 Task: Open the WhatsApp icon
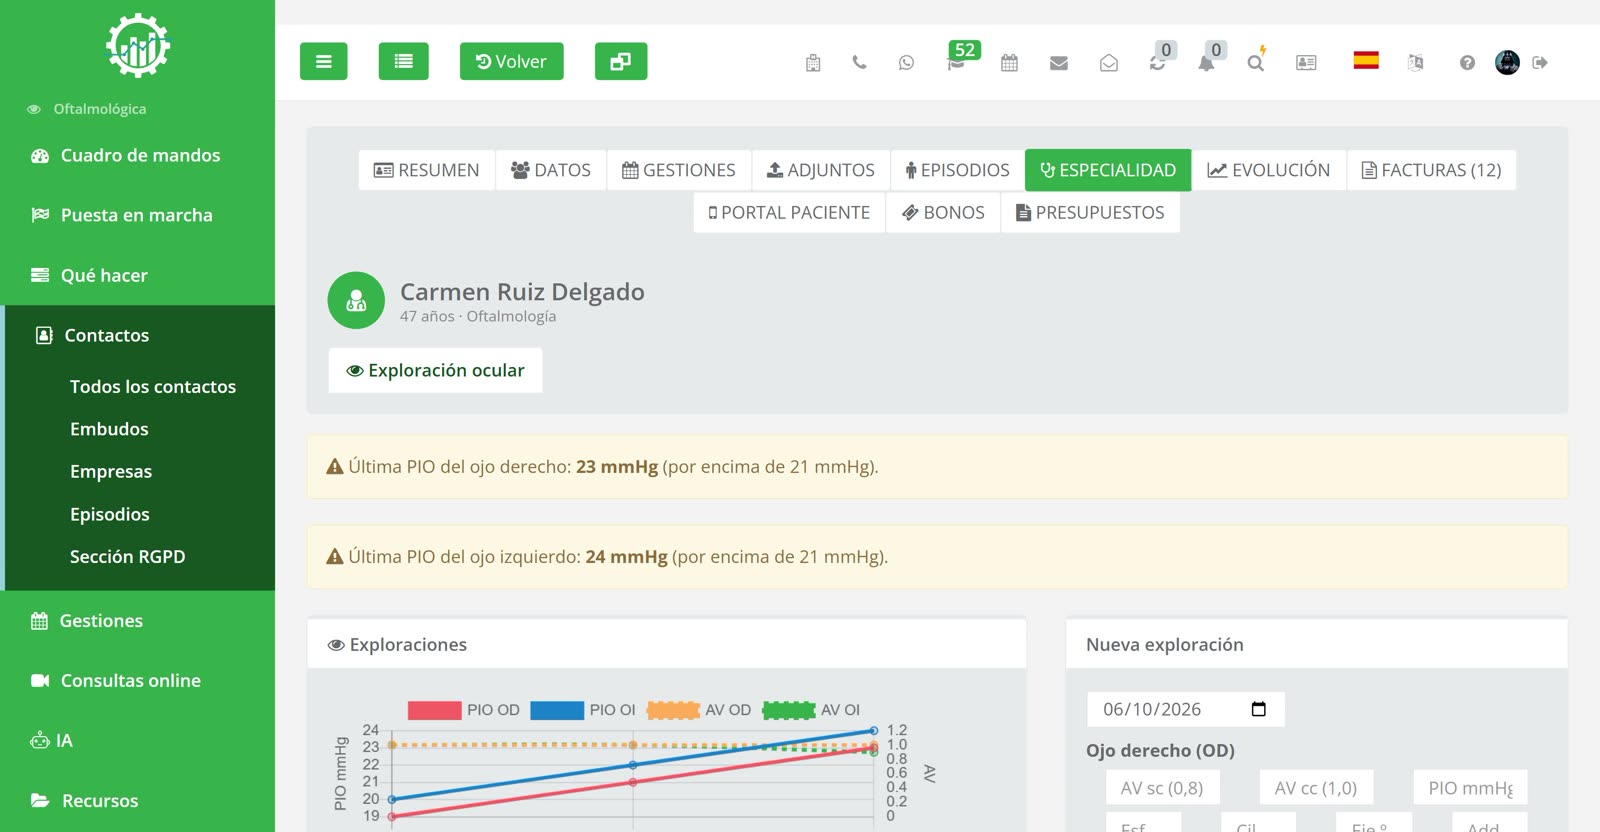pos(906,62)
